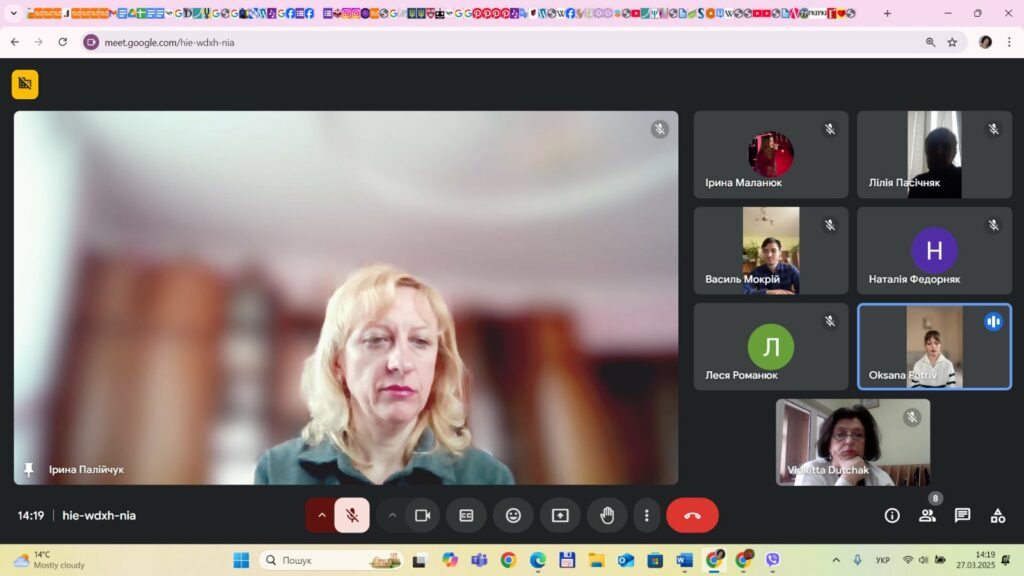Unpin the Ірина Палійчук video tile
This screenshot has height=576, width=1024.
[x=29, y=470]
